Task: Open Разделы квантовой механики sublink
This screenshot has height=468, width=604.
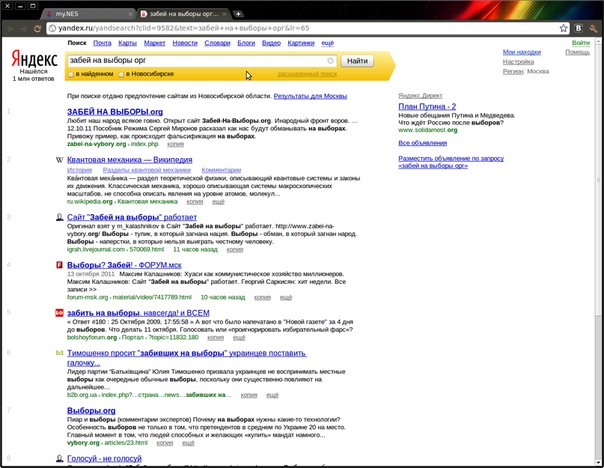Action: click(147, 170)
